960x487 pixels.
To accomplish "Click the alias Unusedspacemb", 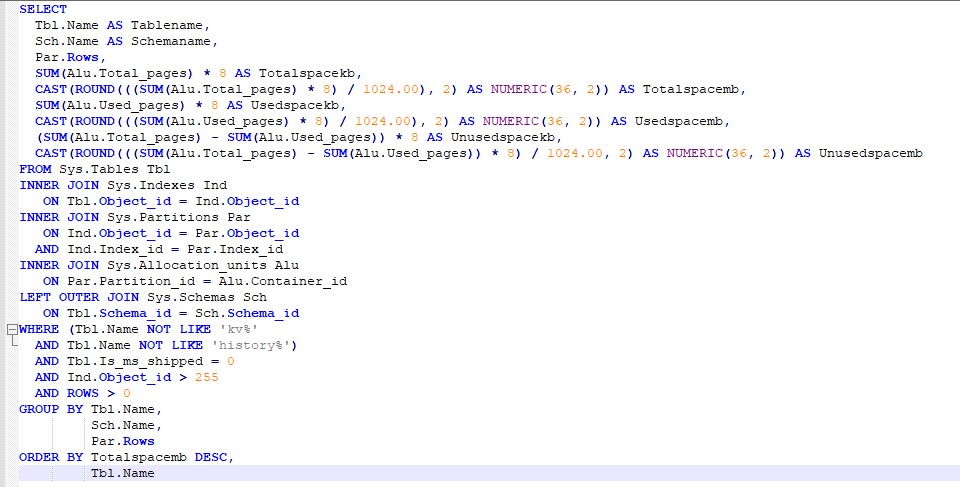I will coord(871,153).
